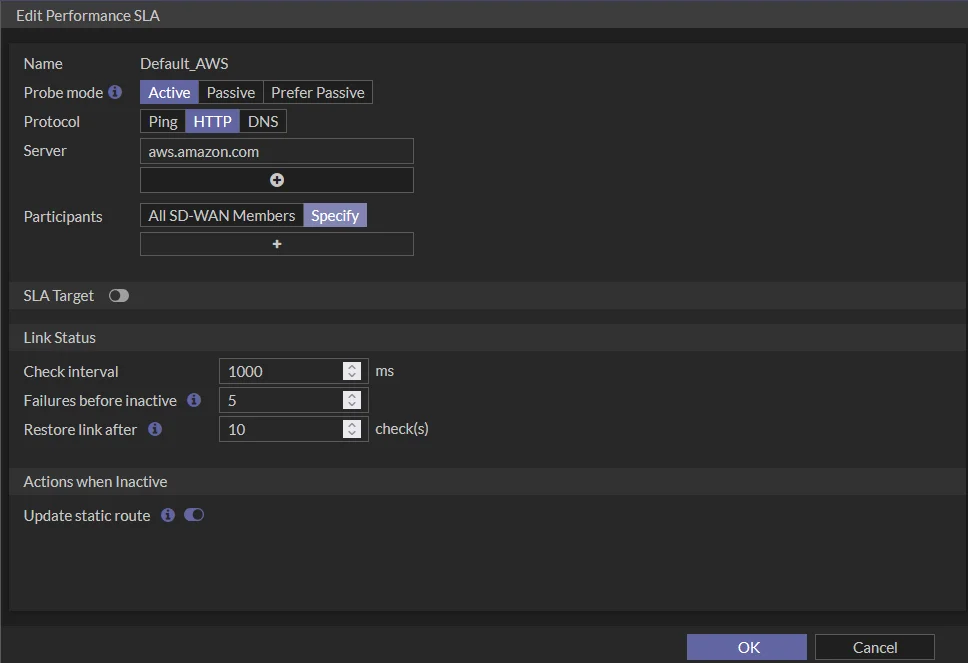The image size is (968, 663).
Task: Open the Probe mode info tooltip icon
Action: 115,92
